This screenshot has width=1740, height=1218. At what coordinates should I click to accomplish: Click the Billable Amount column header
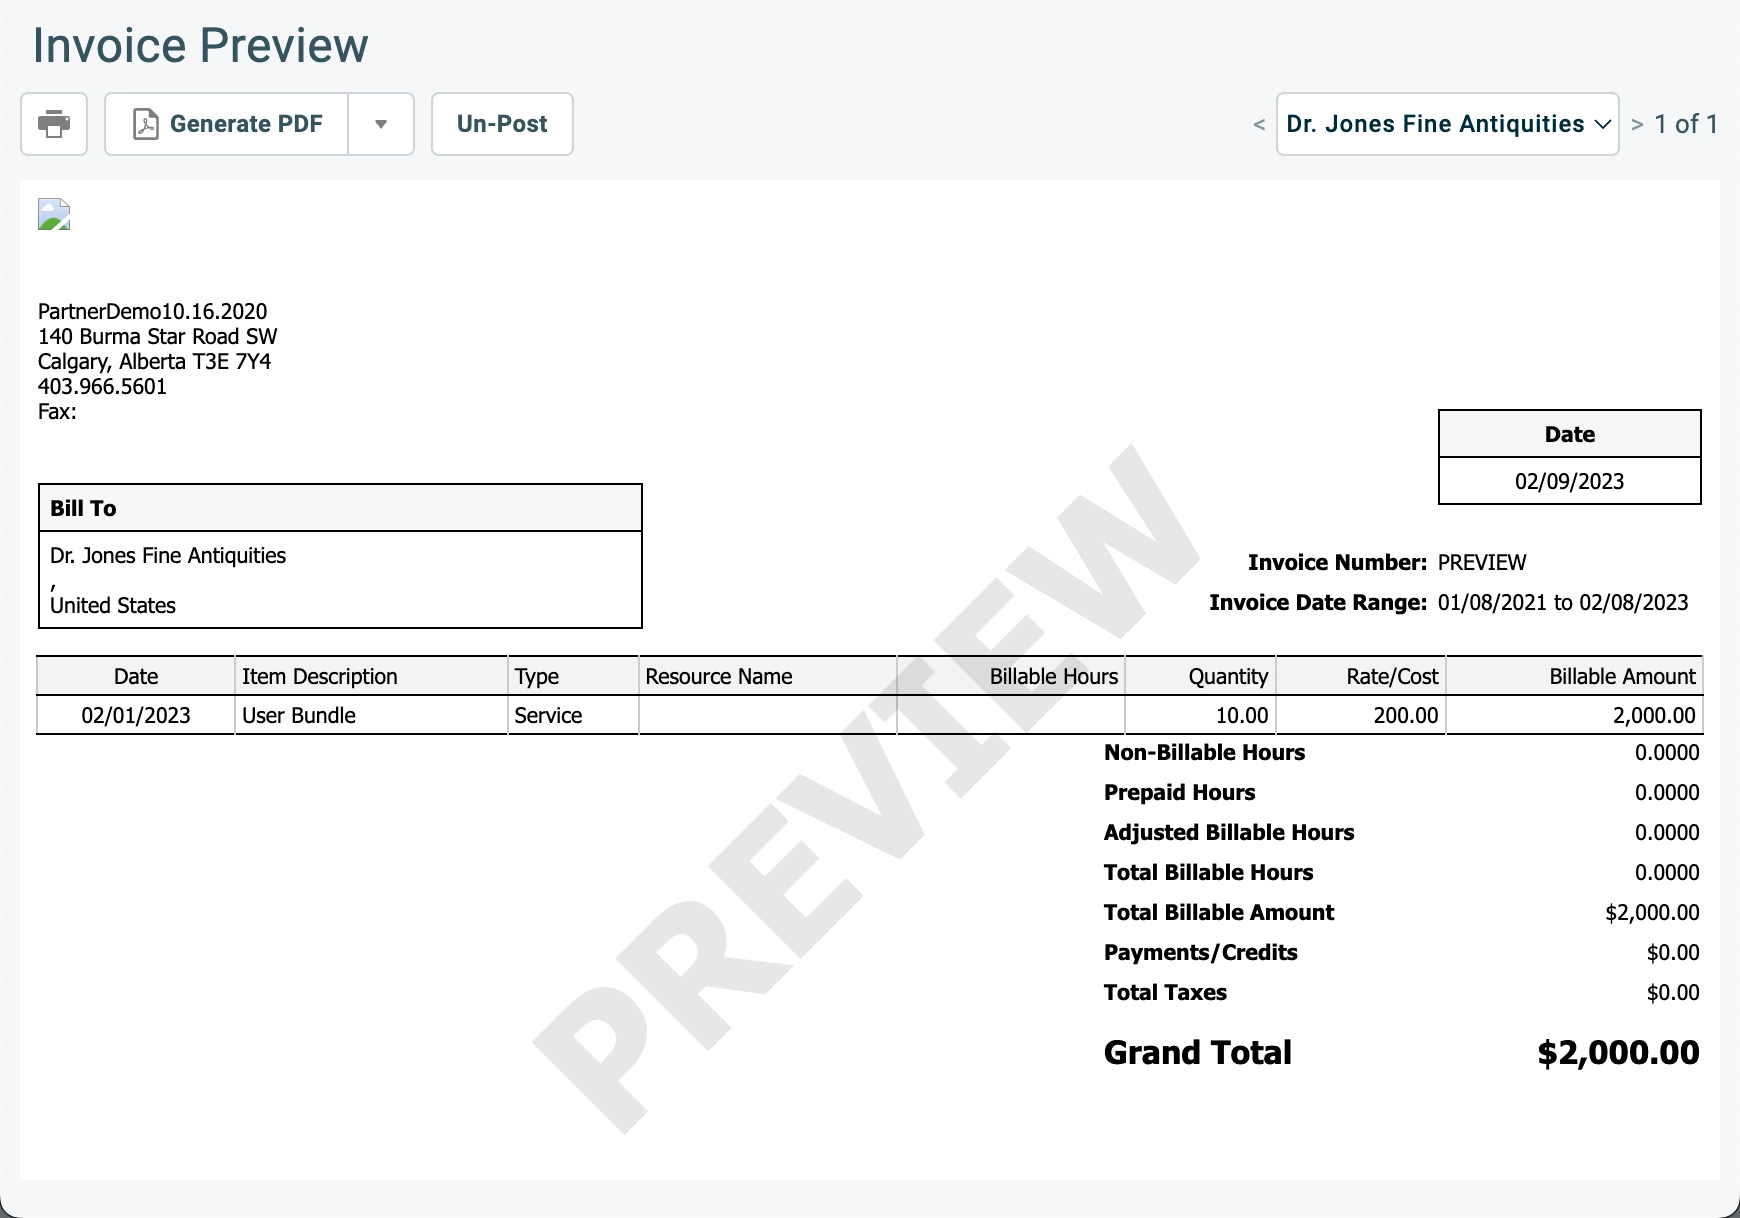pos(1622,676)
